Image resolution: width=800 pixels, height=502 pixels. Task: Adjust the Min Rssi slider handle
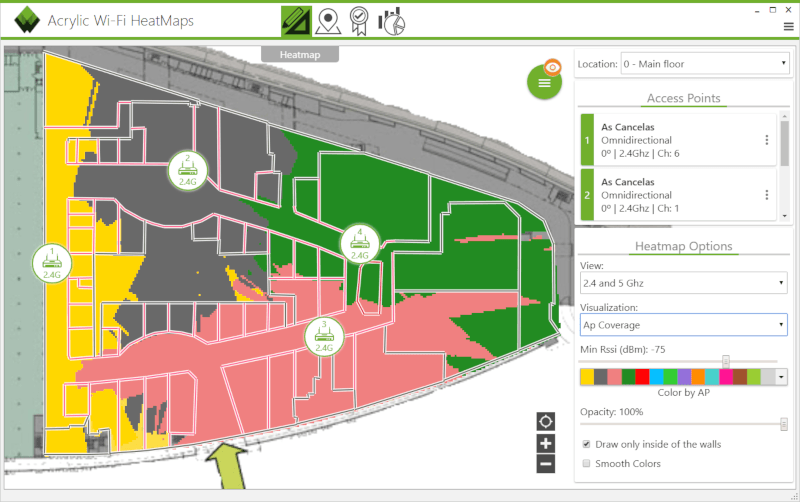[x=726, y=361]
